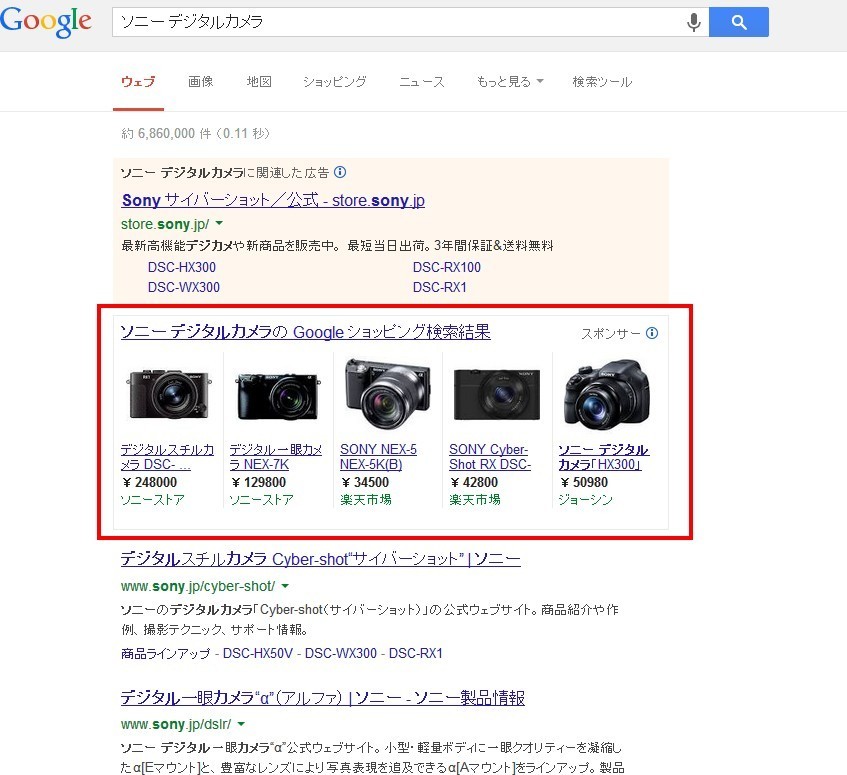Image resolution: width=847 pixels, height=775 pixels.
Task: Expand the arrow next to www.sony.jp/cyber-shot/
Action: pos(285,585)
